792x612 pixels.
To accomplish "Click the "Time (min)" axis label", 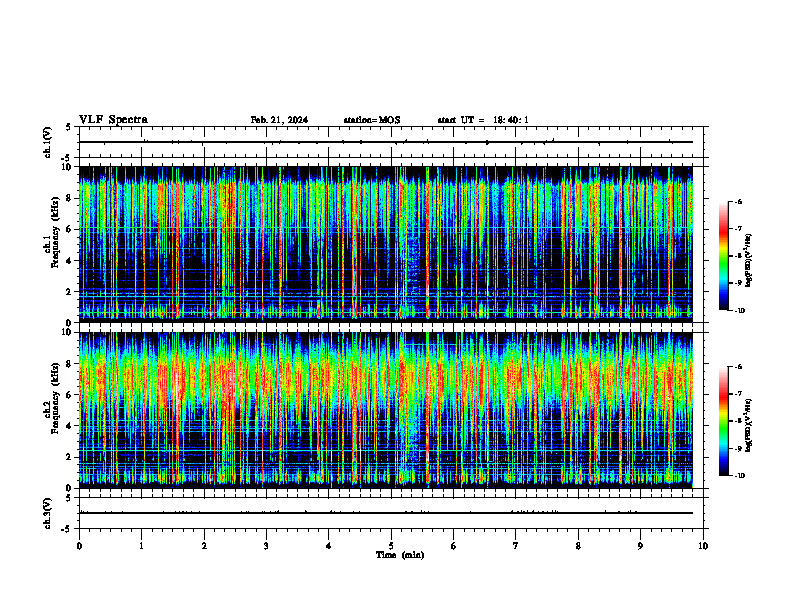I will tap(400, 555).
